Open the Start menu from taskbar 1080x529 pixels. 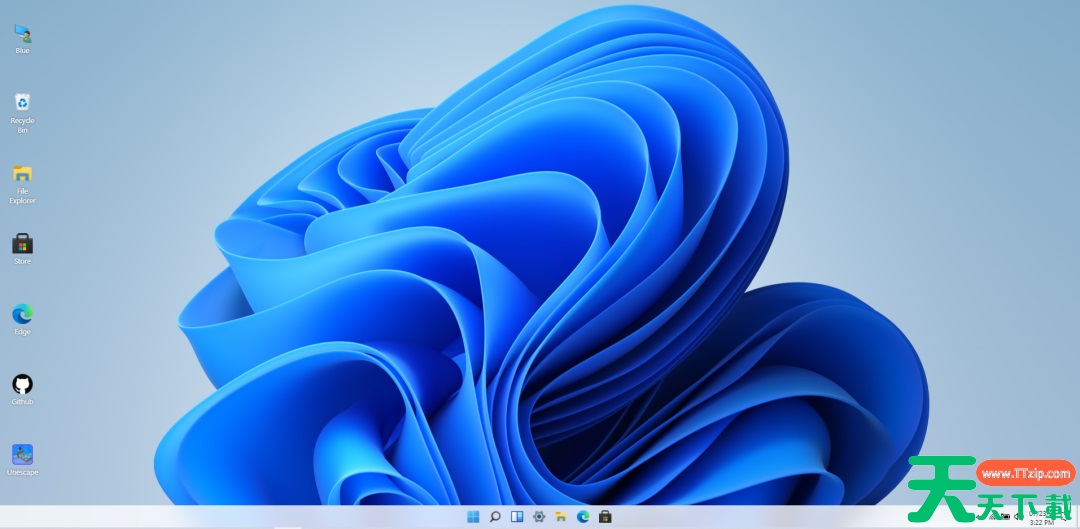click(x=473, y=517)
